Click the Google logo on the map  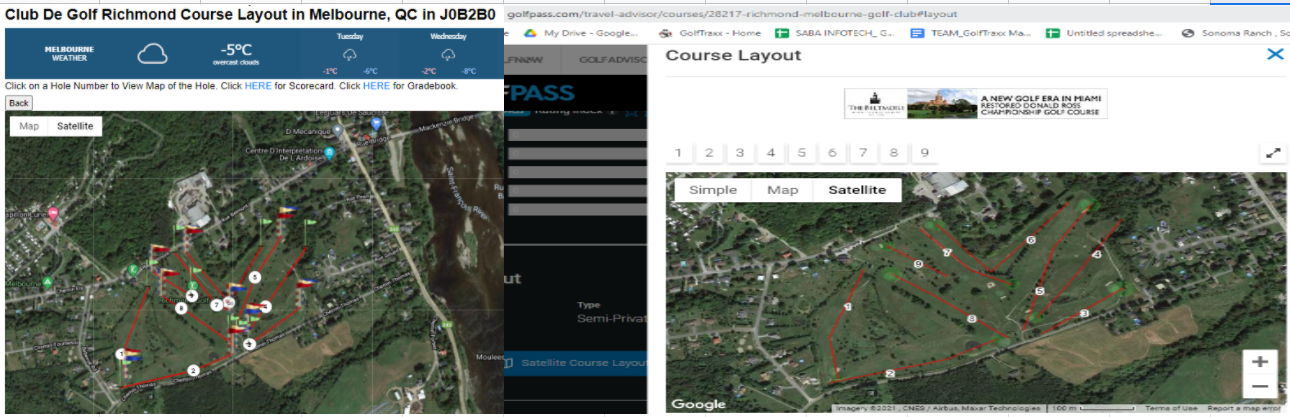click(x=698, y=404)
